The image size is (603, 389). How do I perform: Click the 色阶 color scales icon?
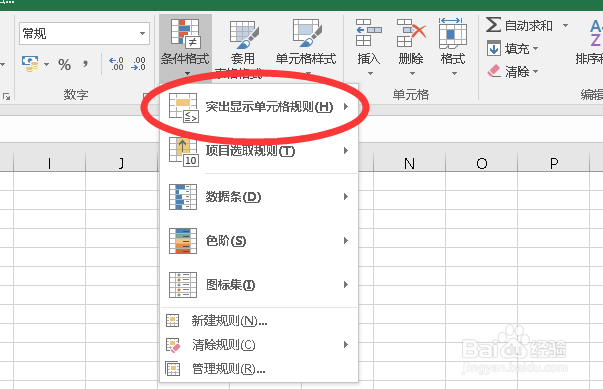pyautogui.click(x=183, y=241)
